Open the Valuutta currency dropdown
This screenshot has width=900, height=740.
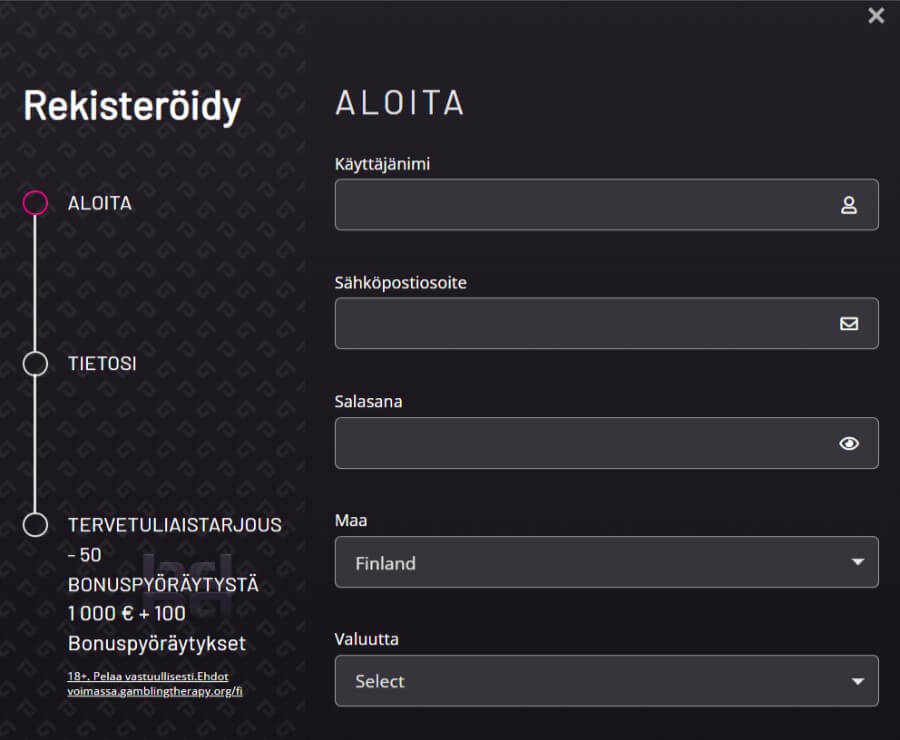tap(590, 681)
